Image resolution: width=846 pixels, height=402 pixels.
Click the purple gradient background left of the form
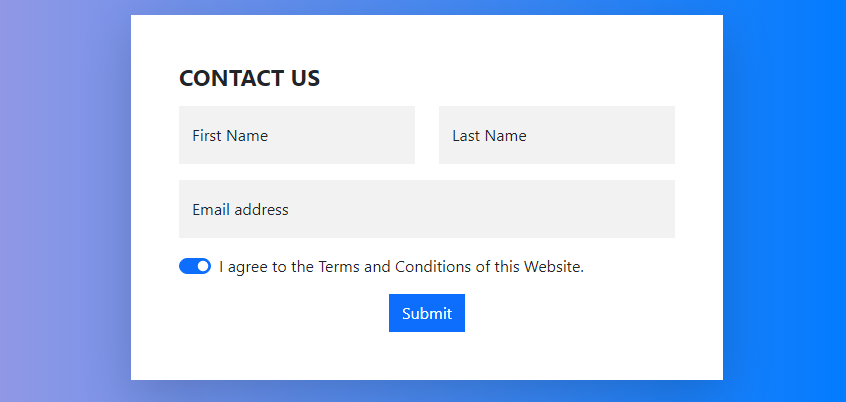pyautogui.click(x=65, y=201)
